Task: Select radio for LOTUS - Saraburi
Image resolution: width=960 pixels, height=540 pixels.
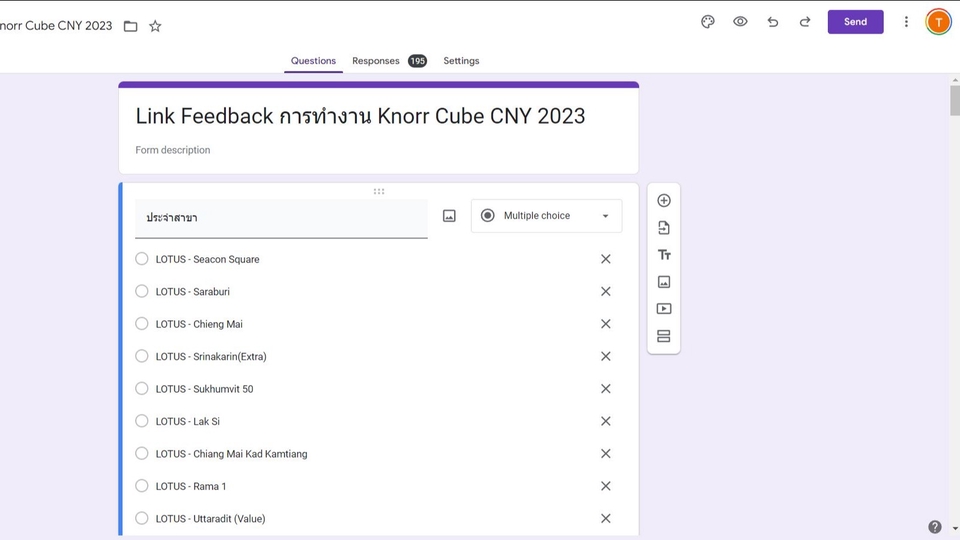Action: (141, 291)
